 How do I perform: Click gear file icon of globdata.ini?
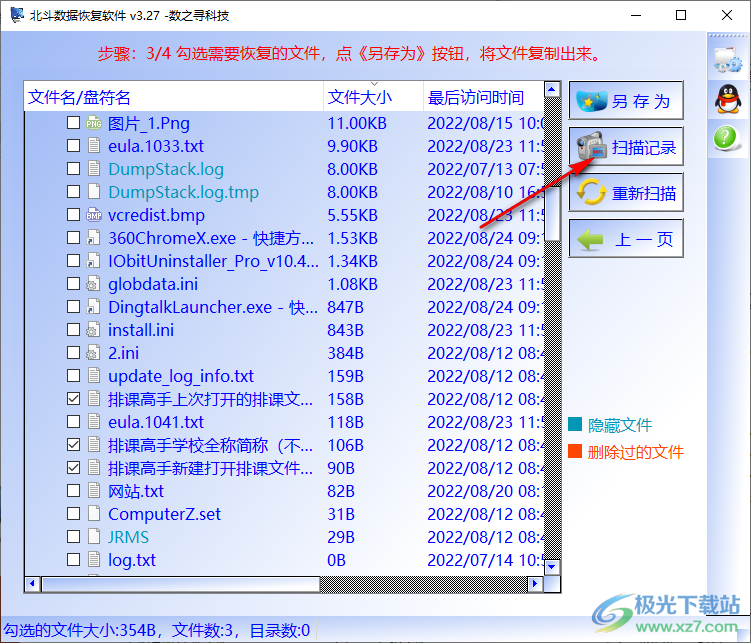(x=93, y=284)
